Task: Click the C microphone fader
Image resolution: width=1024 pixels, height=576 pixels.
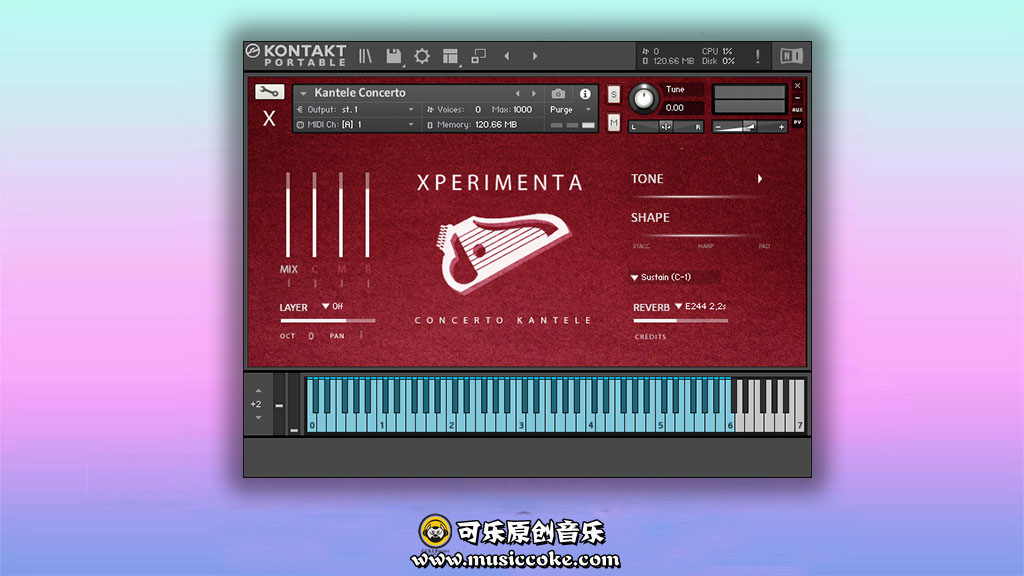Action: pos(315,215)
